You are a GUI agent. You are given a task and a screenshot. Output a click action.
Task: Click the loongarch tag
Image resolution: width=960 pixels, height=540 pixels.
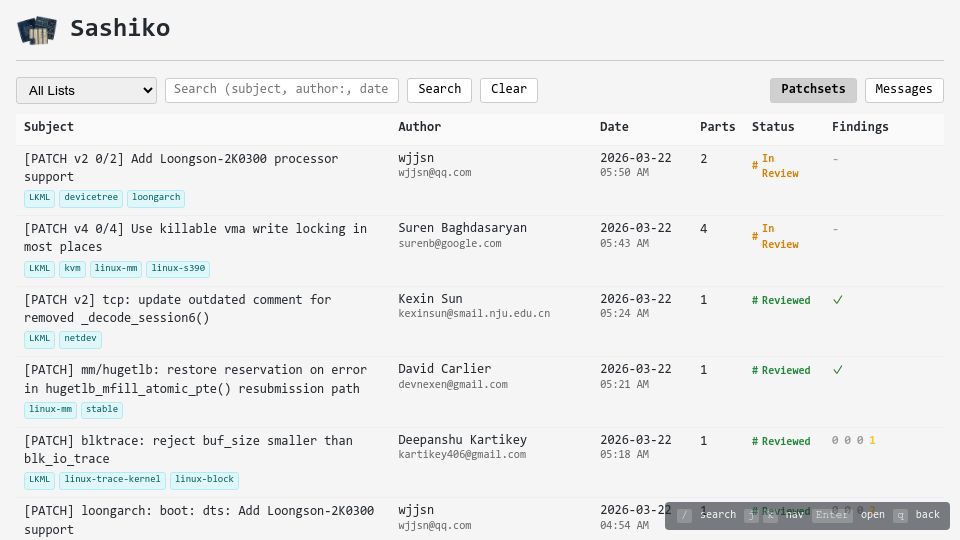(x=156, y=198)
